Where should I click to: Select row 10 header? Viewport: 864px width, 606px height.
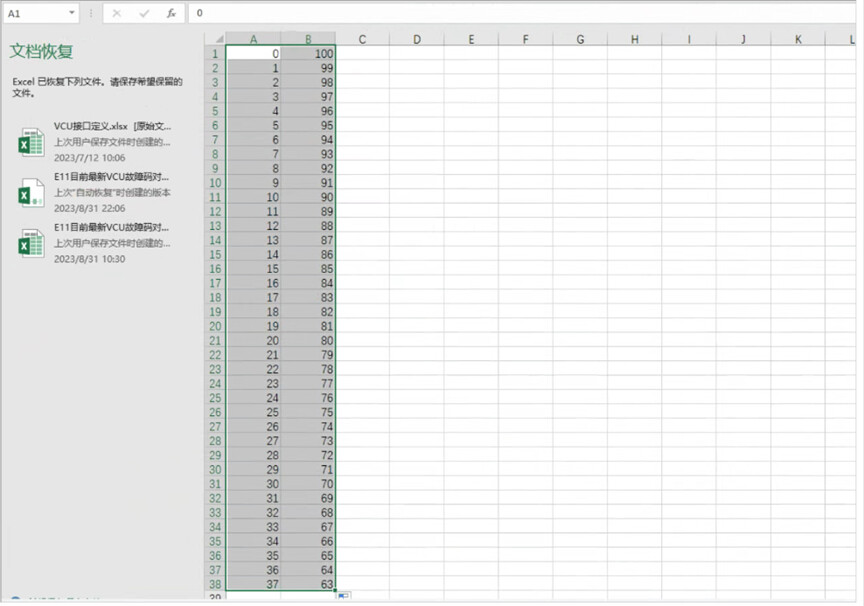(215, 182)
